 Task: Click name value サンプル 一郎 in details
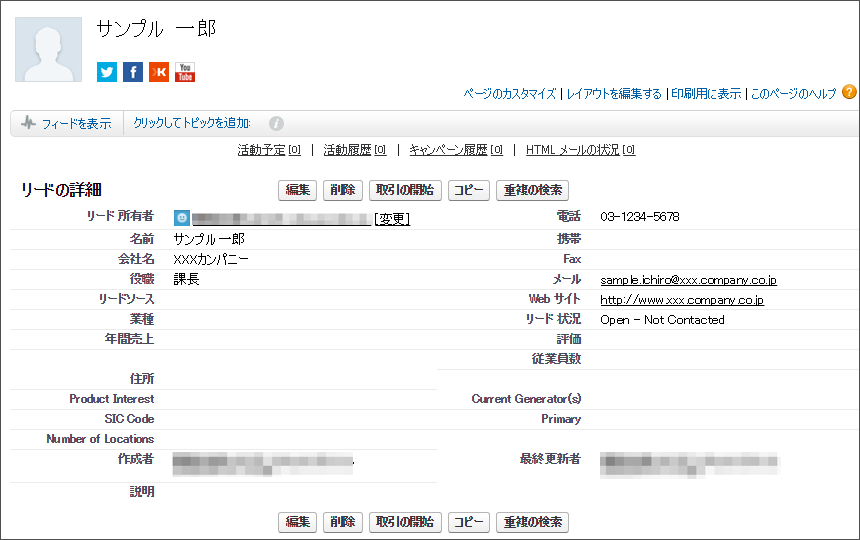pyautogui.click(x=209, y=239)
